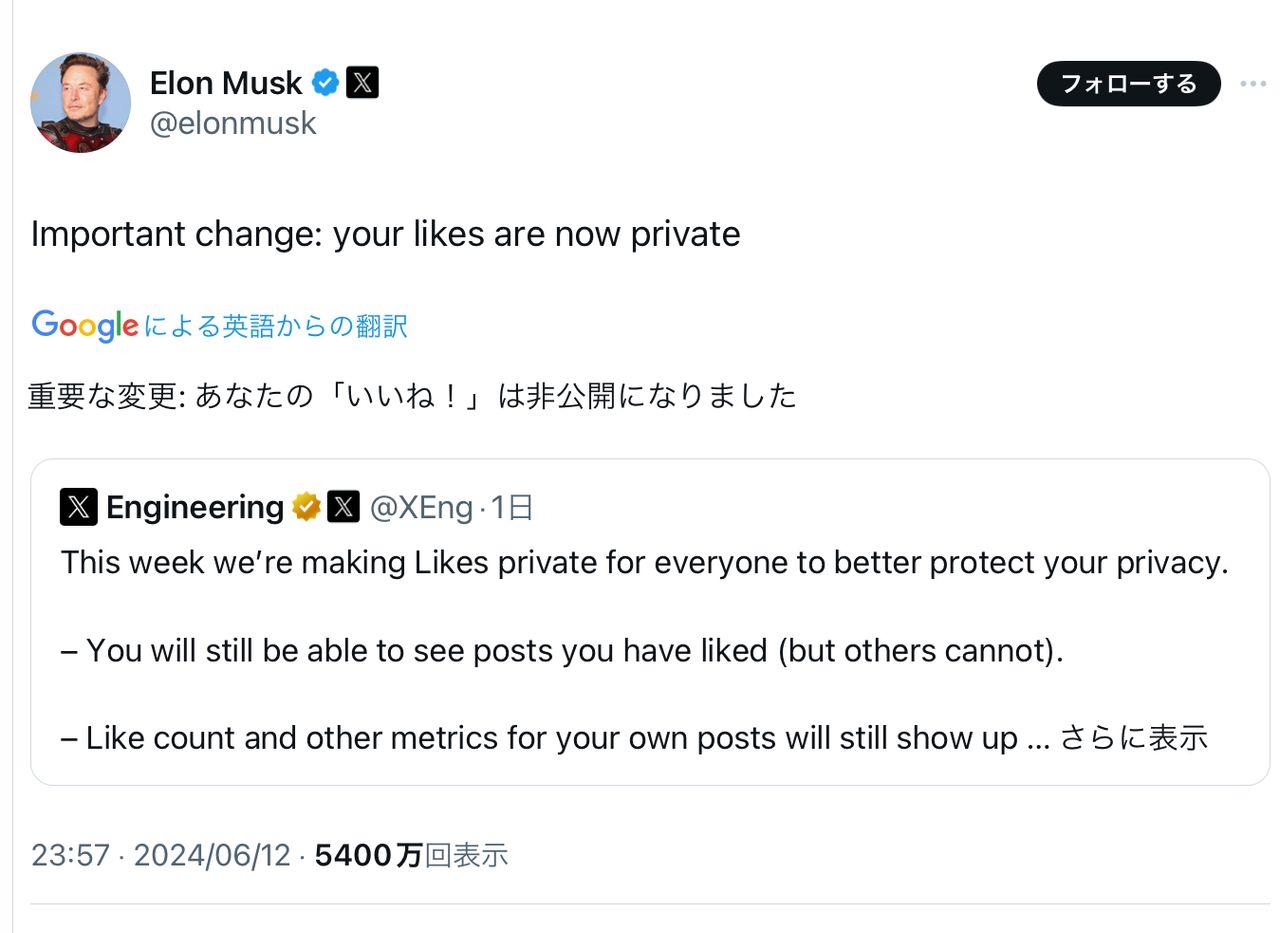This screenshot has height=933, width=1280.
Task: Select the tweet text about likes being private
Action: coord(385,233)
